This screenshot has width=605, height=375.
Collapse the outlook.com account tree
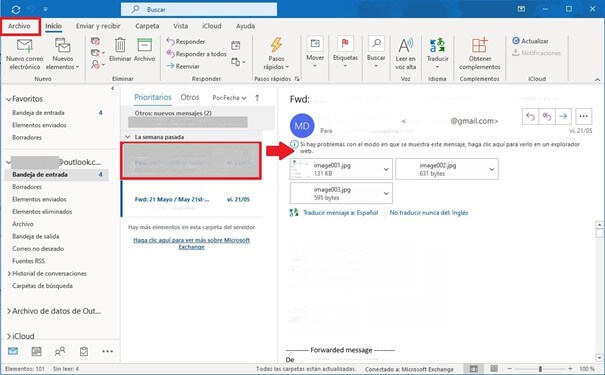8,162
